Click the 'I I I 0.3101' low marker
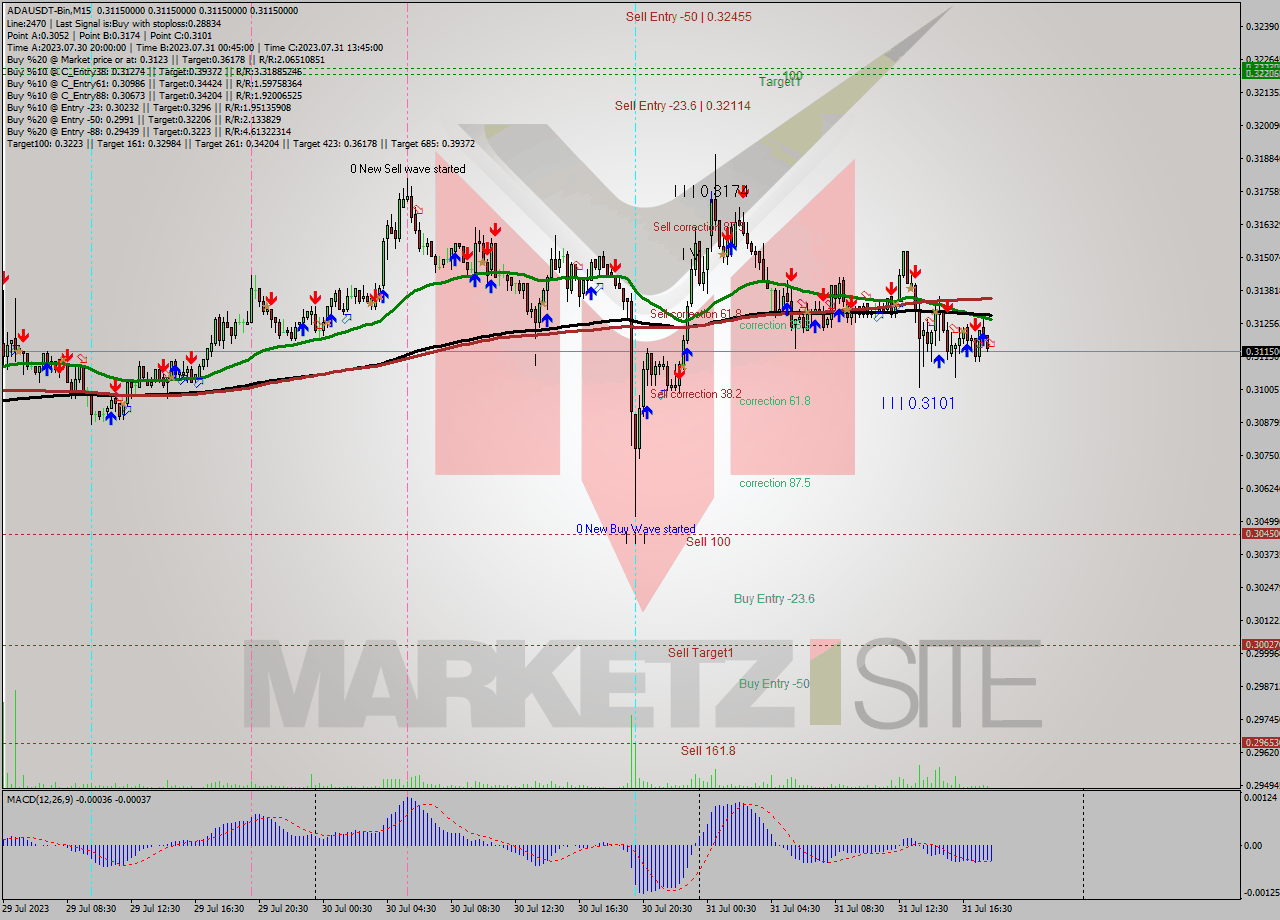The height and width of the screenshot is (920, 1280). (x=918, y=403)
